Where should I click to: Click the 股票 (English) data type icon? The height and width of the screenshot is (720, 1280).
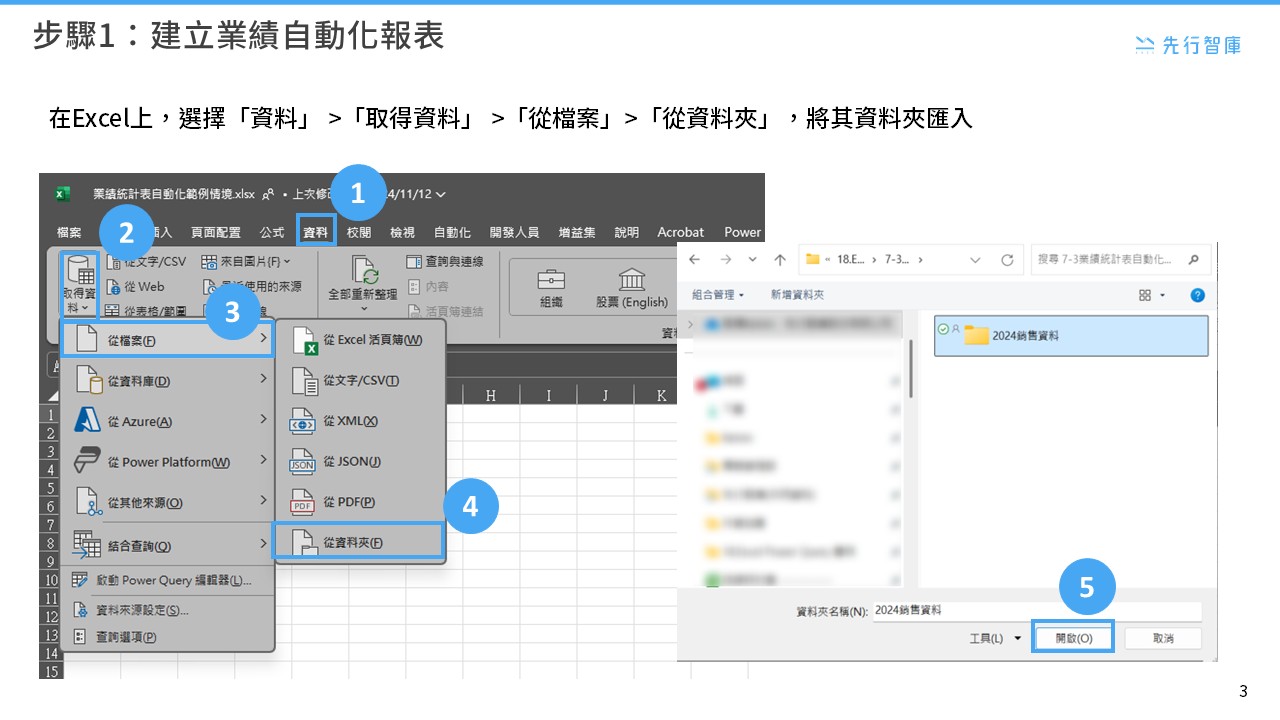point(632,283)
